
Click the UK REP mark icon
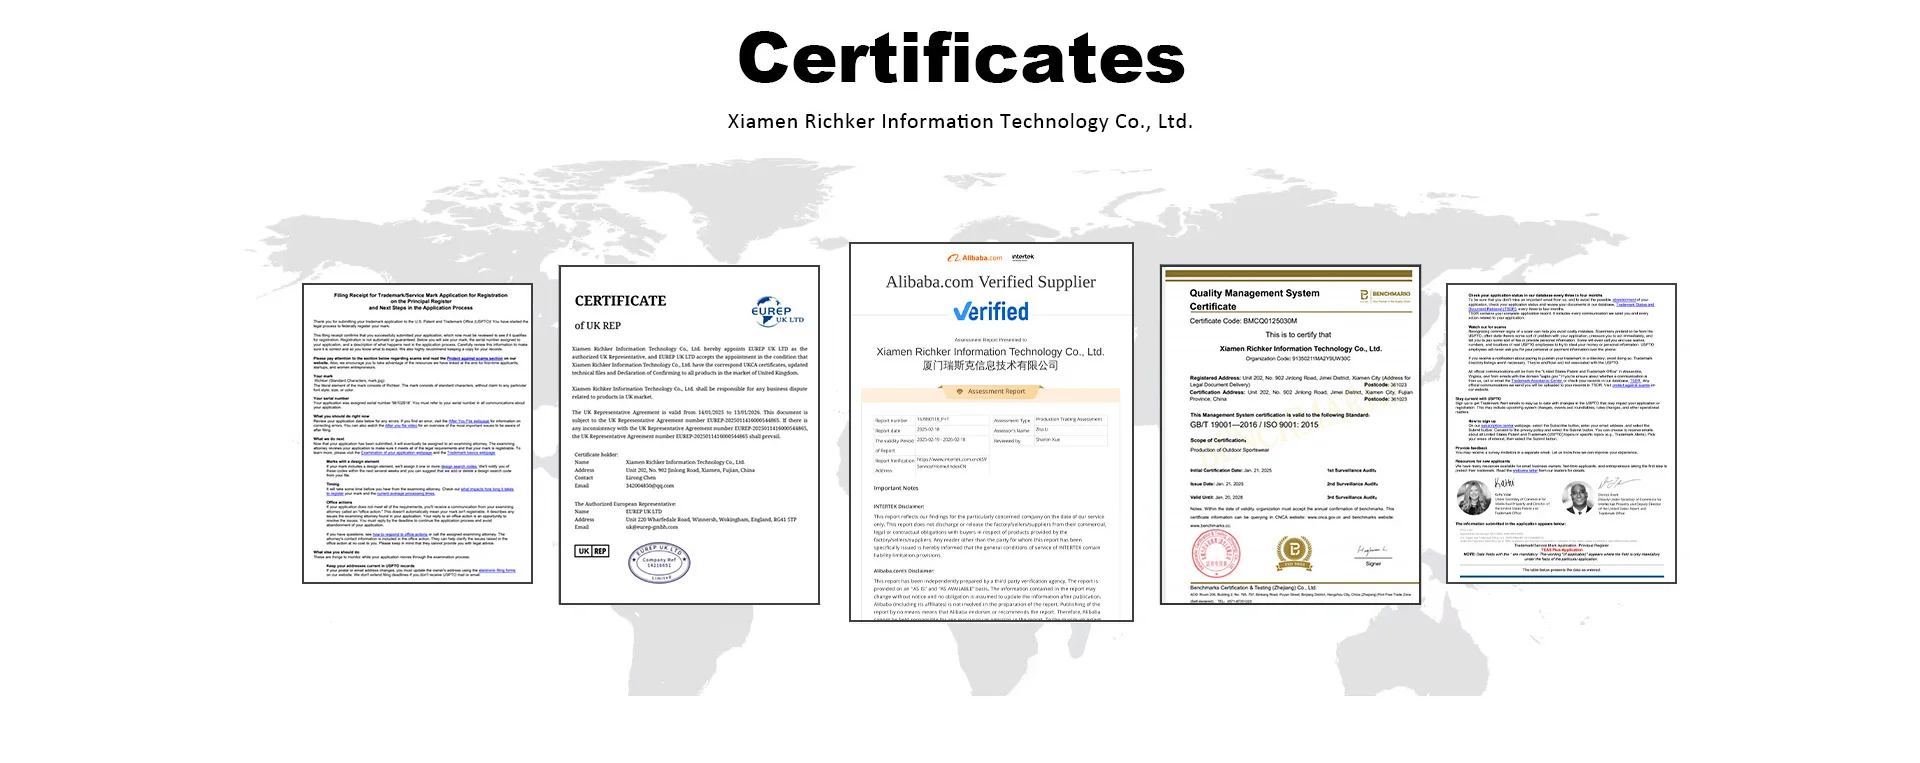[592, 551]
